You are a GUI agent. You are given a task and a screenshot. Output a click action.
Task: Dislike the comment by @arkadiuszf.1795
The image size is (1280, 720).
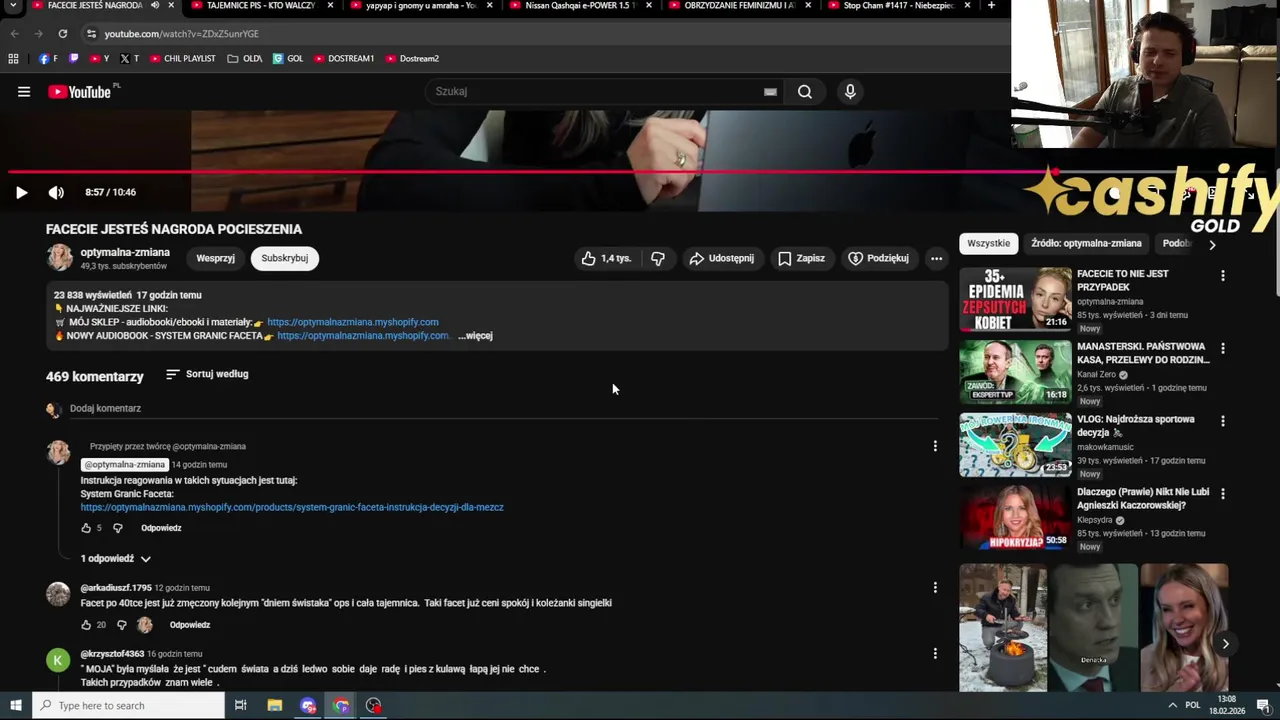(x=121, y=625)
